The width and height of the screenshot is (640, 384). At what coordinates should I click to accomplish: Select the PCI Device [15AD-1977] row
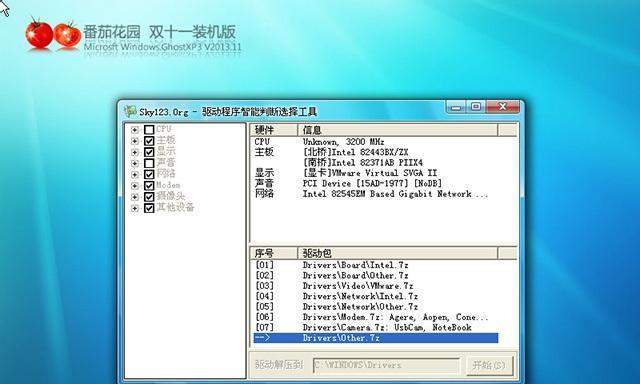coord(376,183)
